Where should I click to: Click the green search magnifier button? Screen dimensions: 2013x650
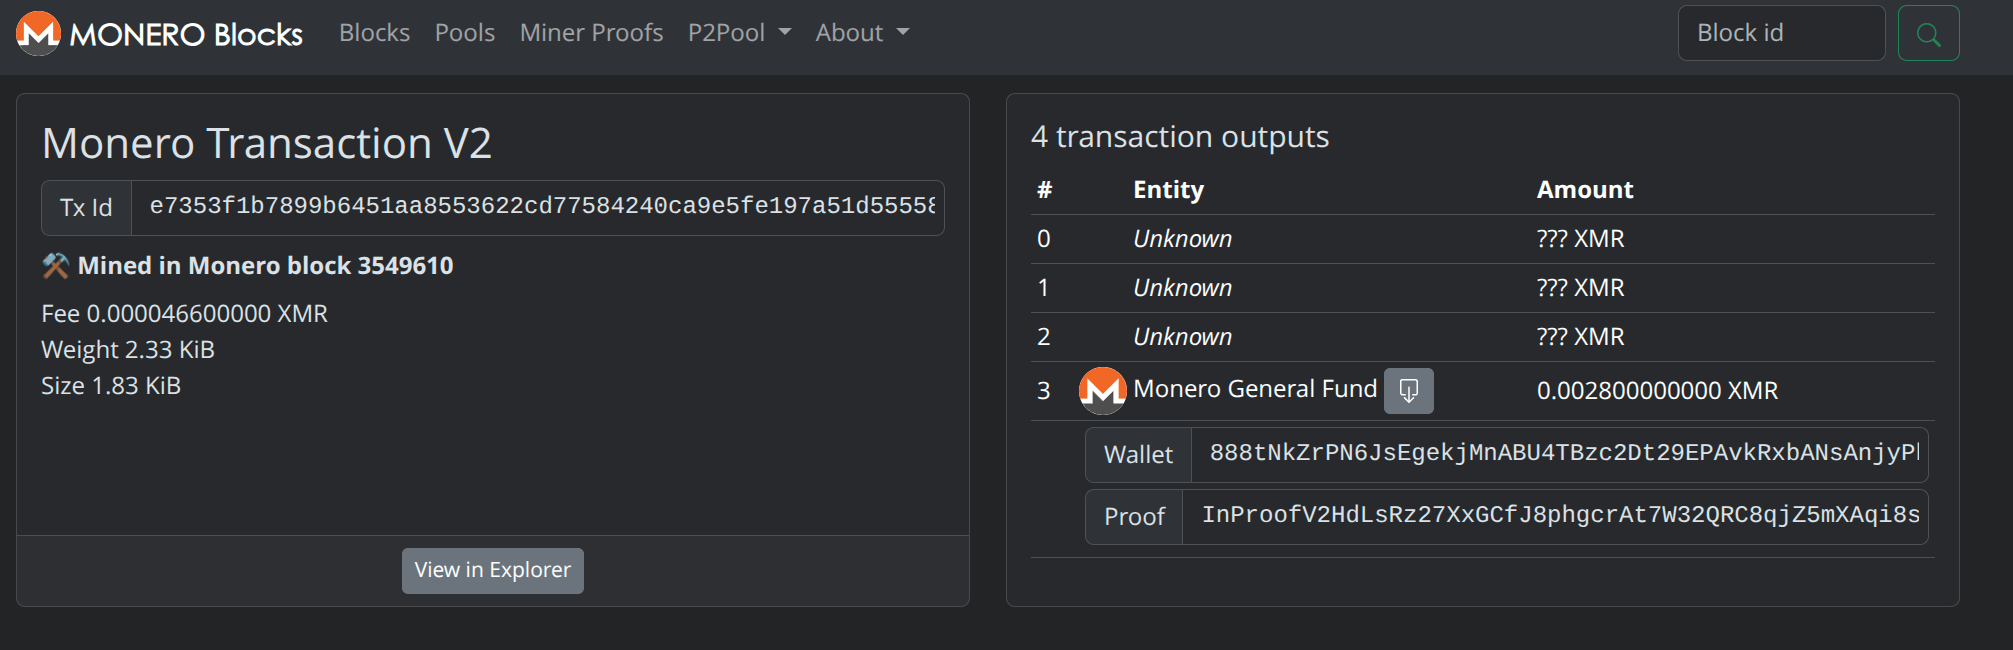[1928, 34]
